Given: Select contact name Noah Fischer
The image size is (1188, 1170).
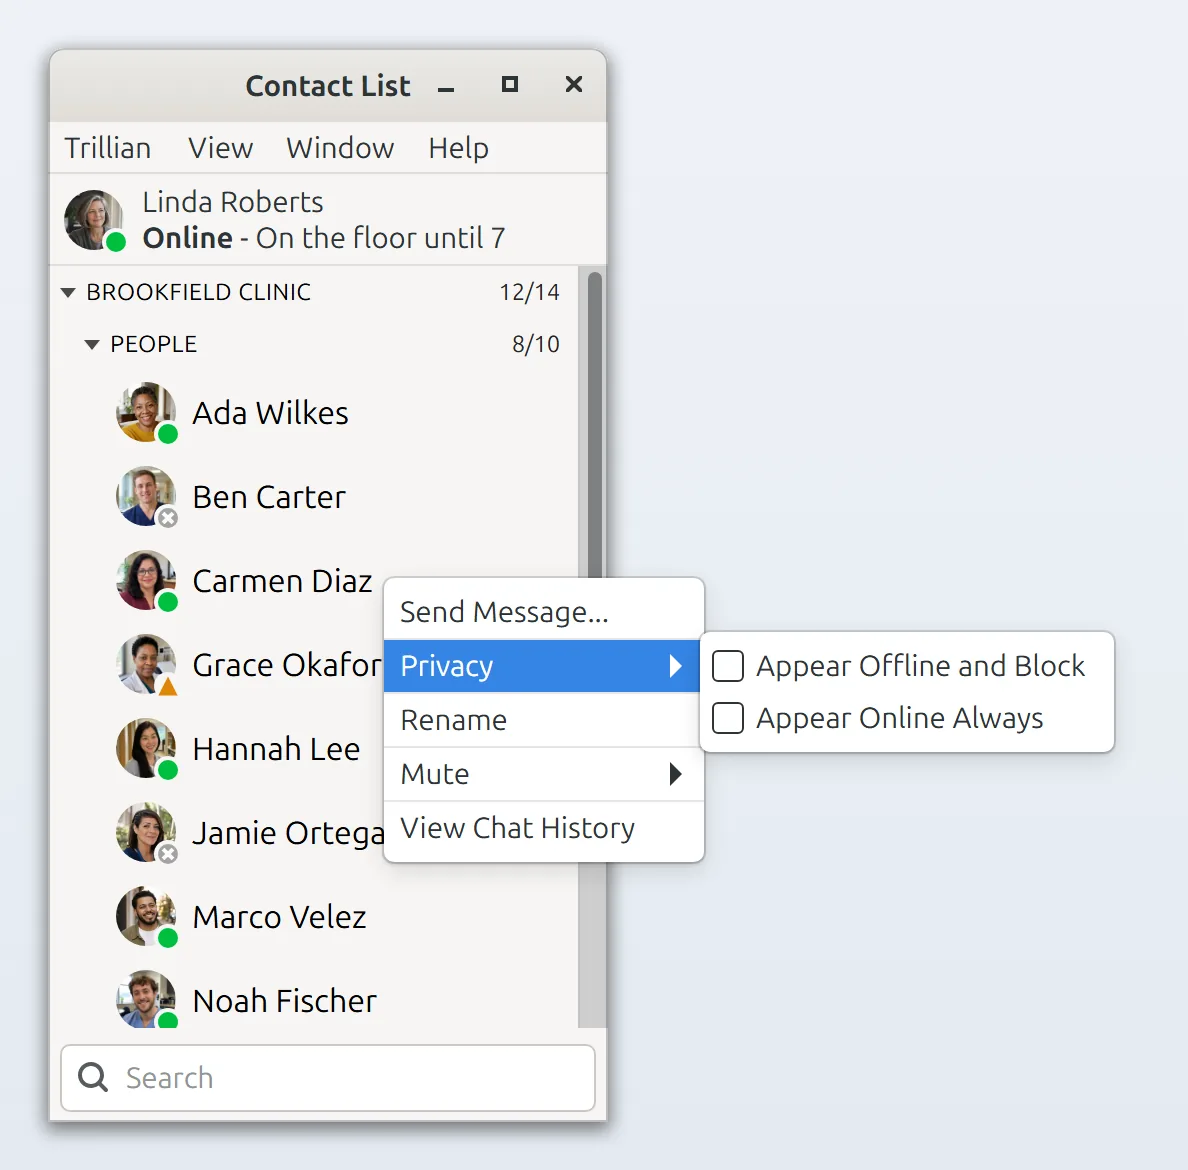Looking at the screenshot, I should coord(285,1001).
